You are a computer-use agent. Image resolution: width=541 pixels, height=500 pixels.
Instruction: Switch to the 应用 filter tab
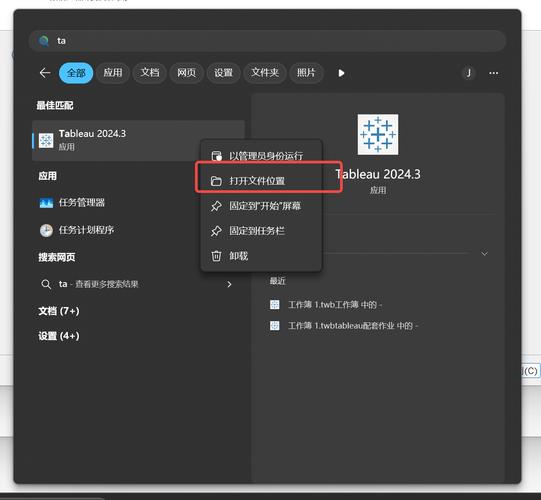tap(113, 73)
